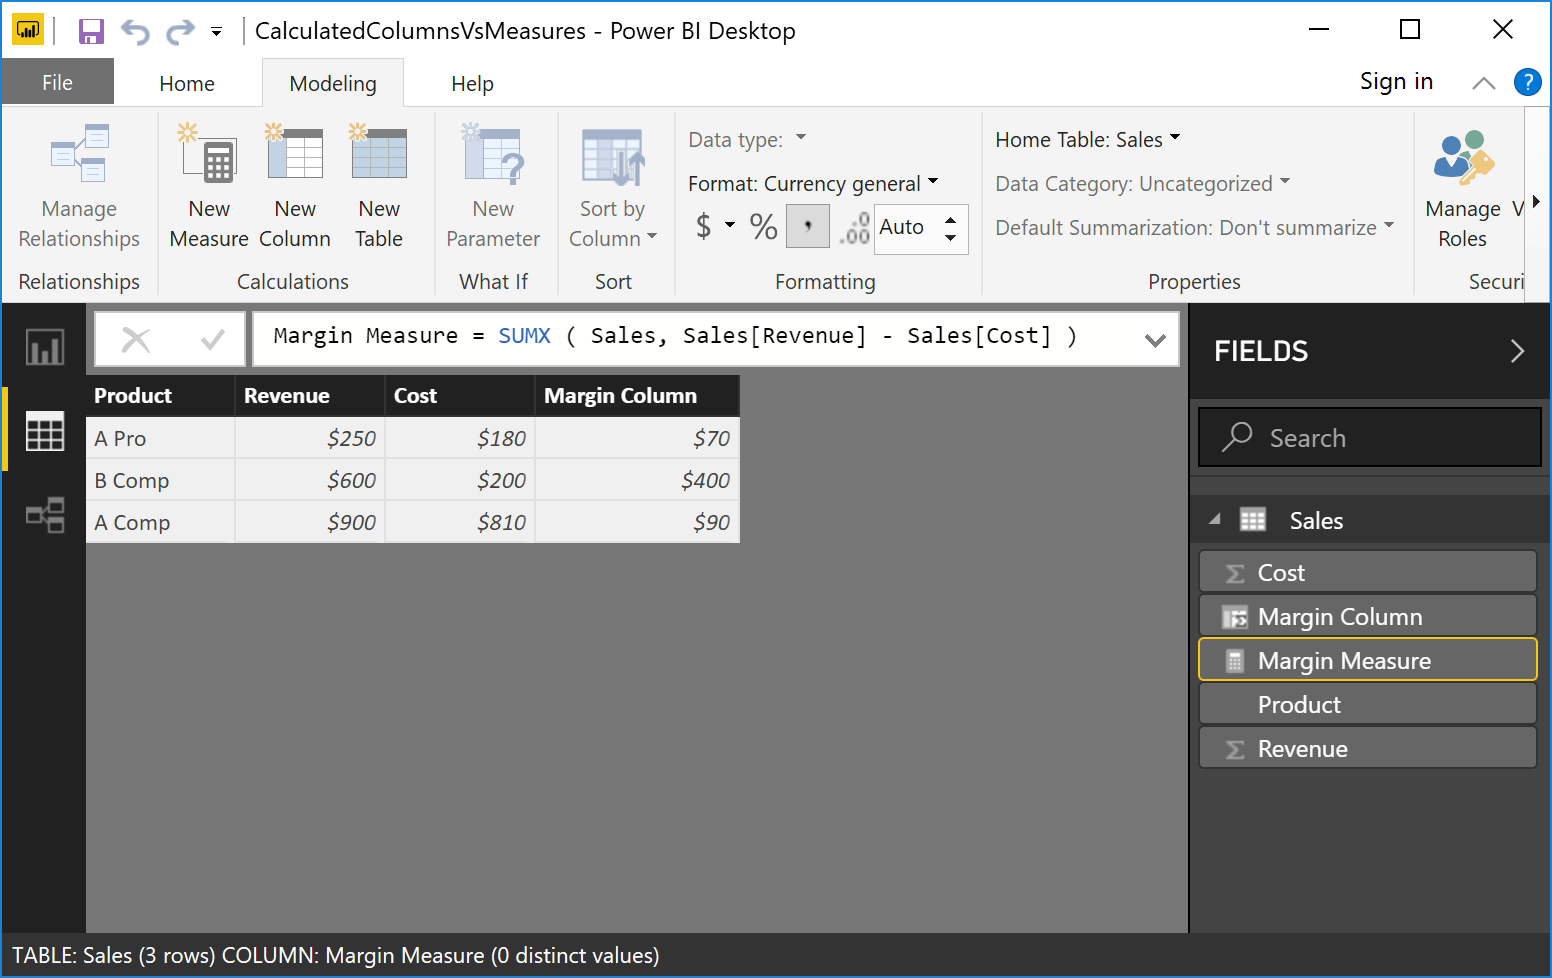Select the Margin Column field

point(1367,616)
